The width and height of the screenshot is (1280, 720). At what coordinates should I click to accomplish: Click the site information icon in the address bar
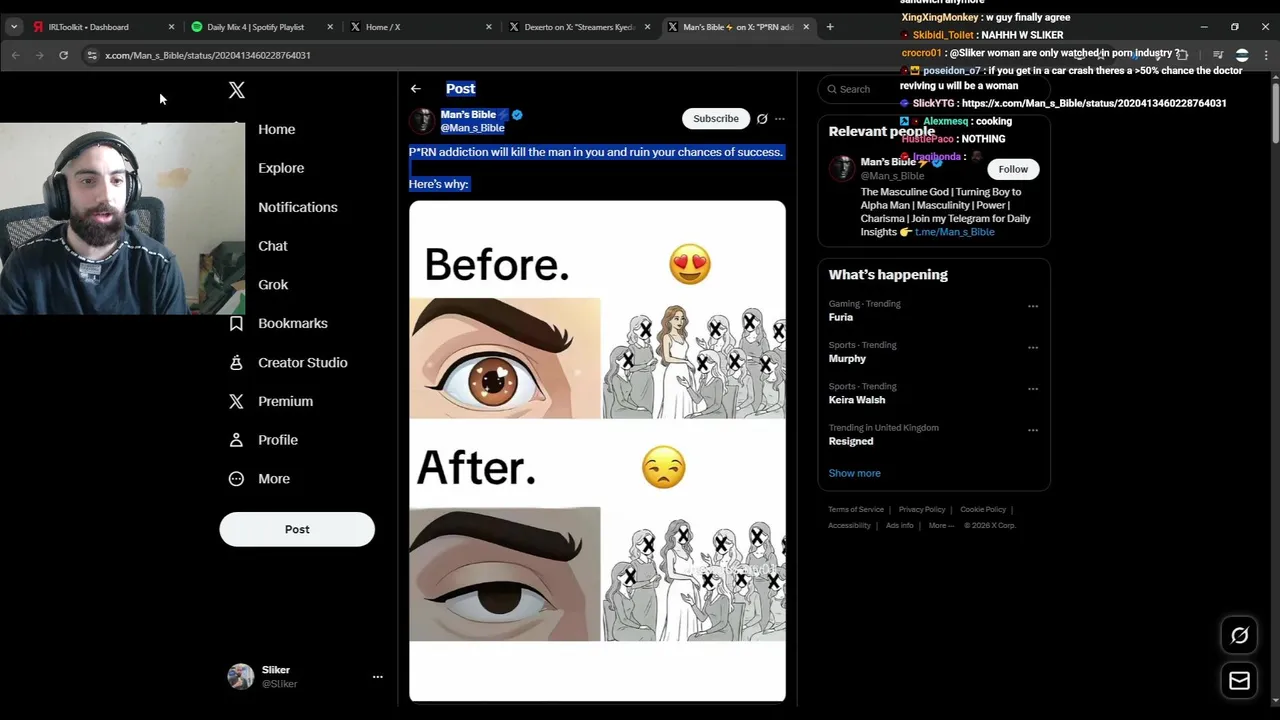92,55
